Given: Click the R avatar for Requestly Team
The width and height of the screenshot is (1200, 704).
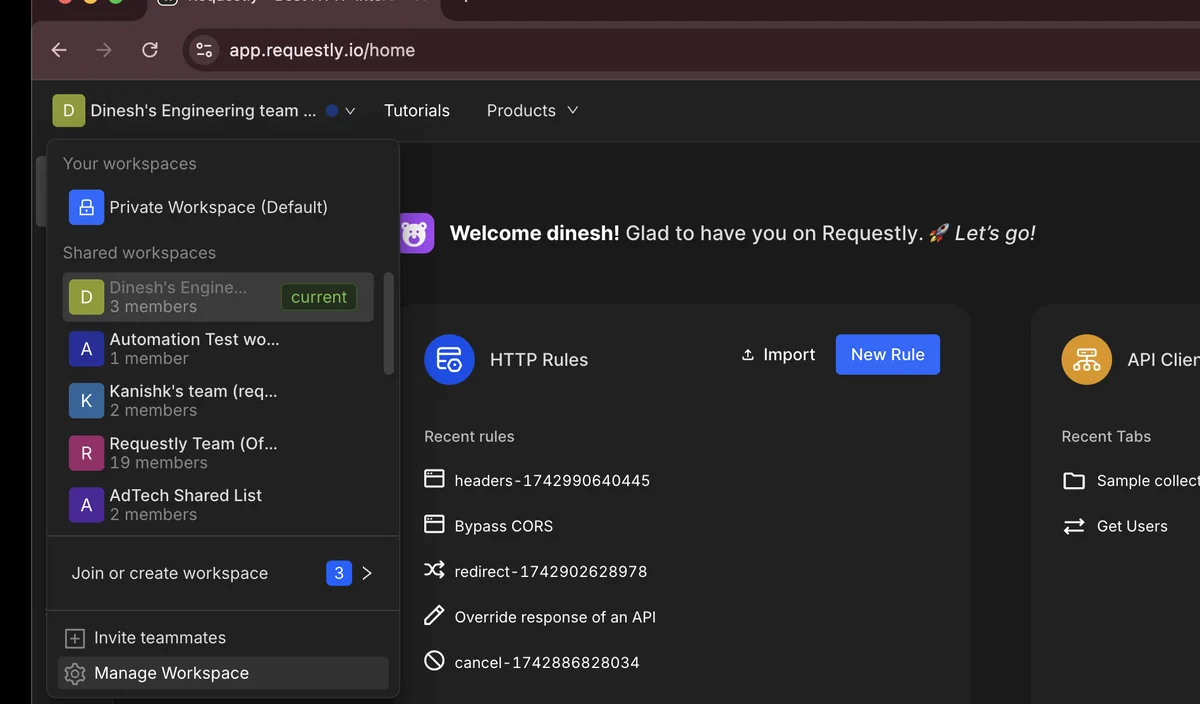Looking at the screenshot, I should point(86,453).
